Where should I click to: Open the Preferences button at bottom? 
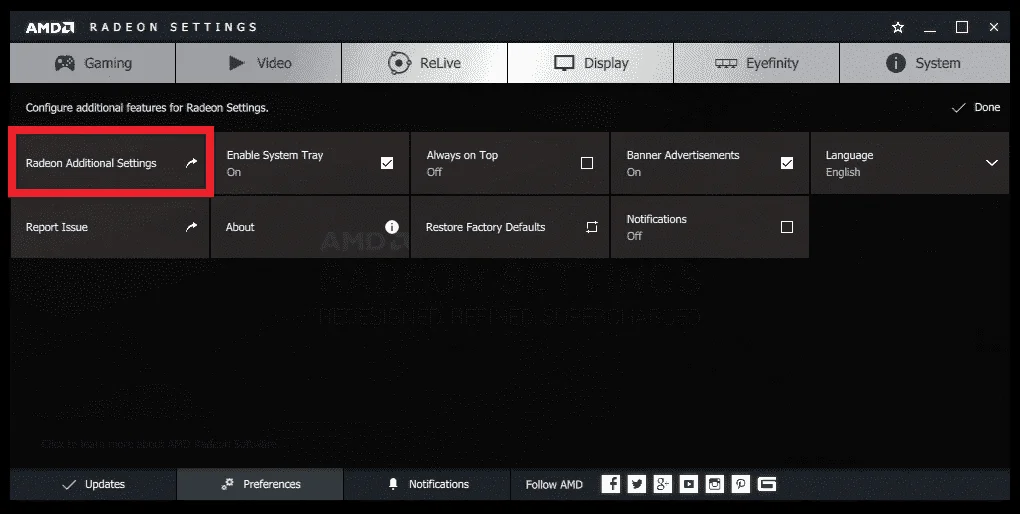[260, 484]
